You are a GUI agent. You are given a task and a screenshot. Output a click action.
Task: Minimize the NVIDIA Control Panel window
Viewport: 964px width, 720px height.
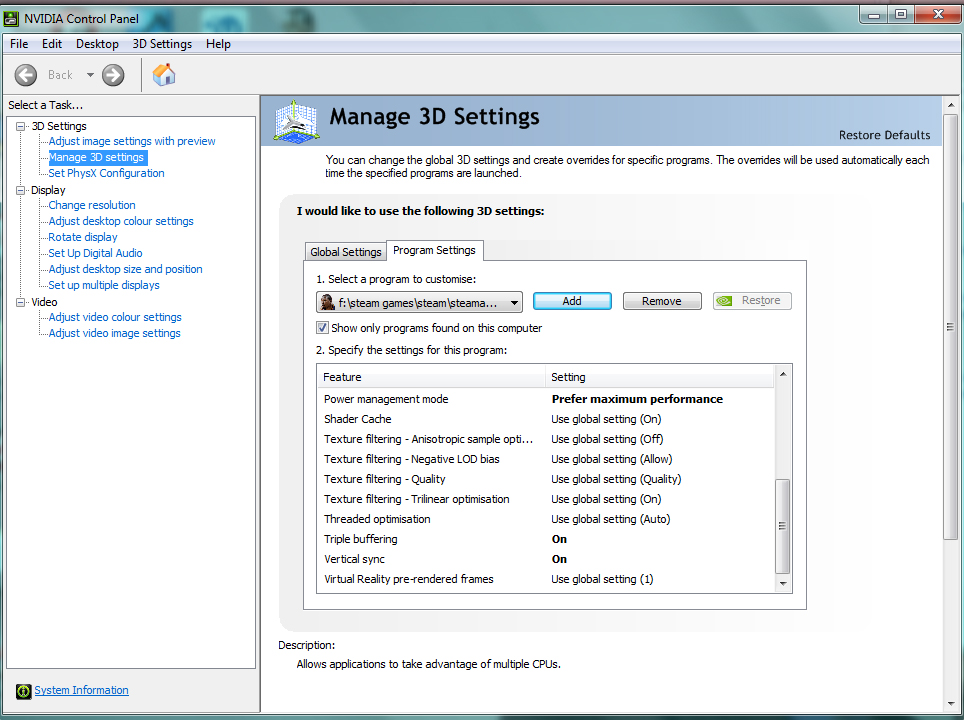[874, 15]
